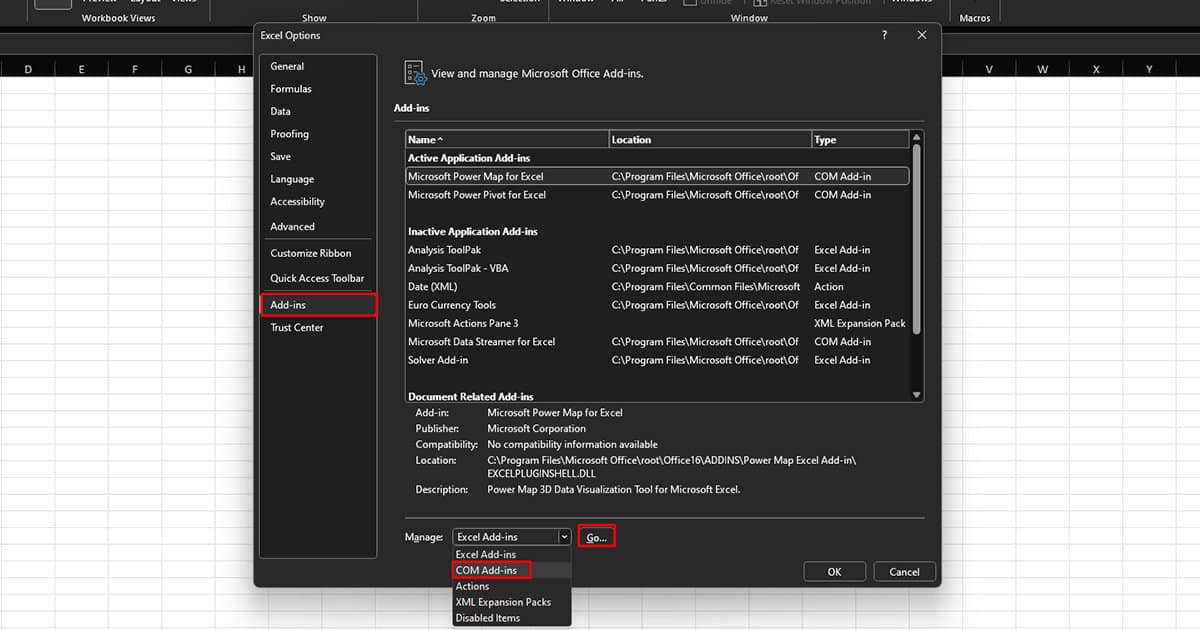Click the workbook preview icon in Workbook Views

click(x=55, y=5)
